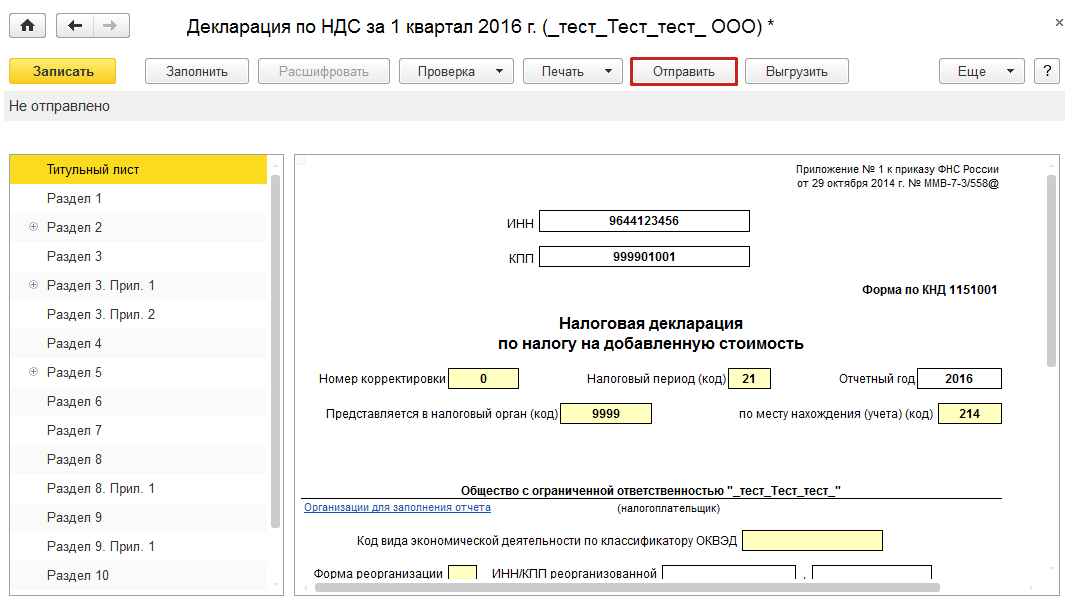Screen dimensions: 1079x604
Task: Click the Записать button
Action: [63, 71]
